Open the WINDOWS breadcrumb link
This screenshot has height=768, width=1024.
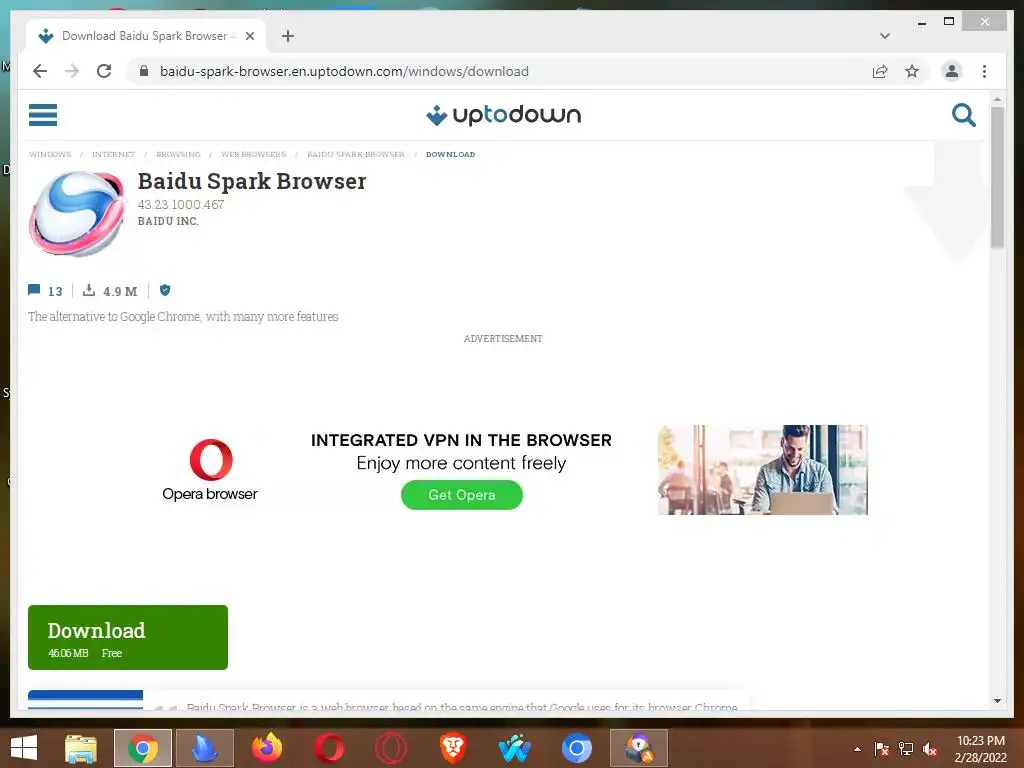click(x=50, y=154)
